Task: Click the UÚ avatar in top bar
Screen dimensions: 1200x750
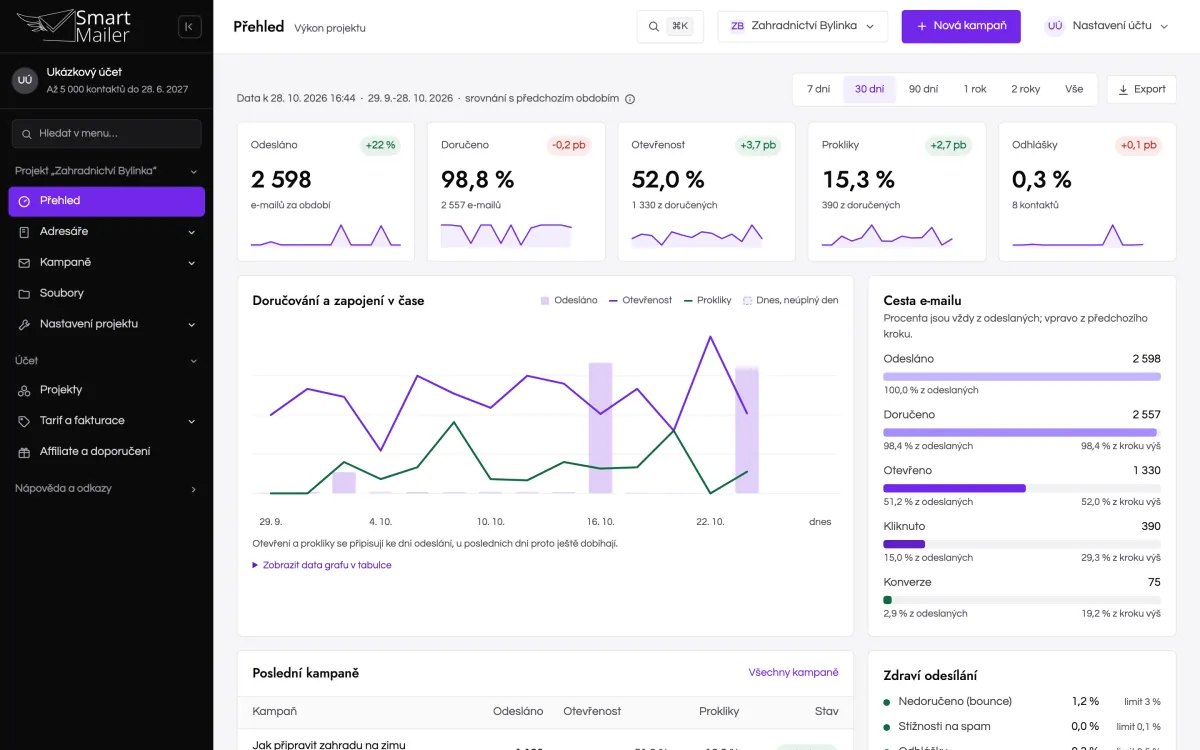Action: coord(1055,26)
